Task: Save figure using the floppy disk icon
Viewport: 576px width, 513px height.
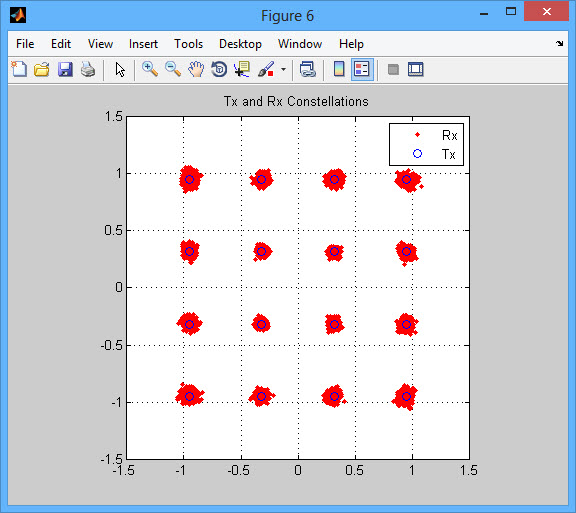Action: 65,69
